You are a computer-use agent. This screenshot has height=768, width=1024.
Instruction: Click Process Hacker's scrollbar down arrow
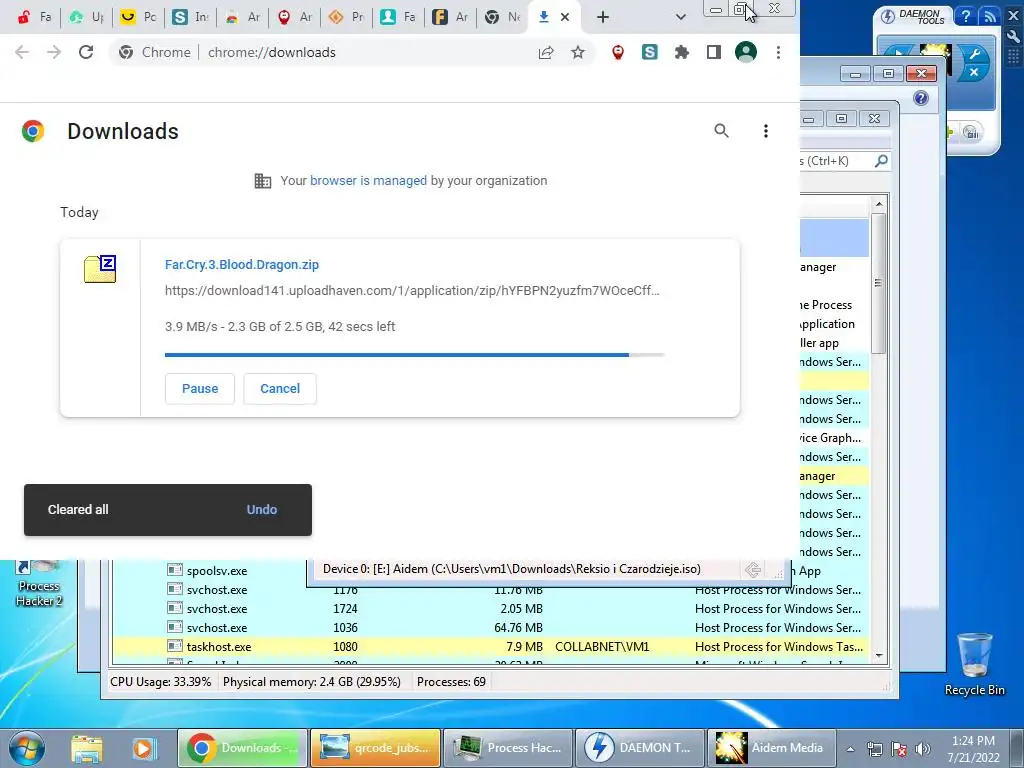tap(879, 656)
